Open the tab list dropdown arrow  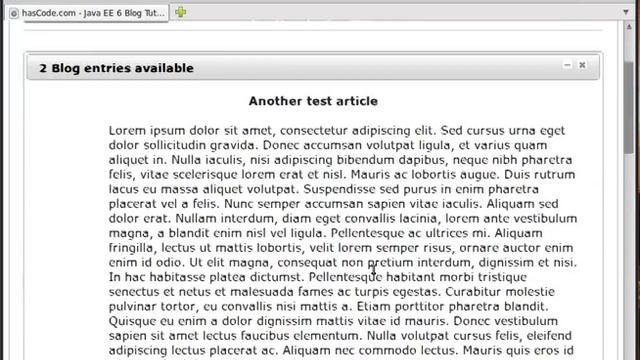(x=626, y=12)
